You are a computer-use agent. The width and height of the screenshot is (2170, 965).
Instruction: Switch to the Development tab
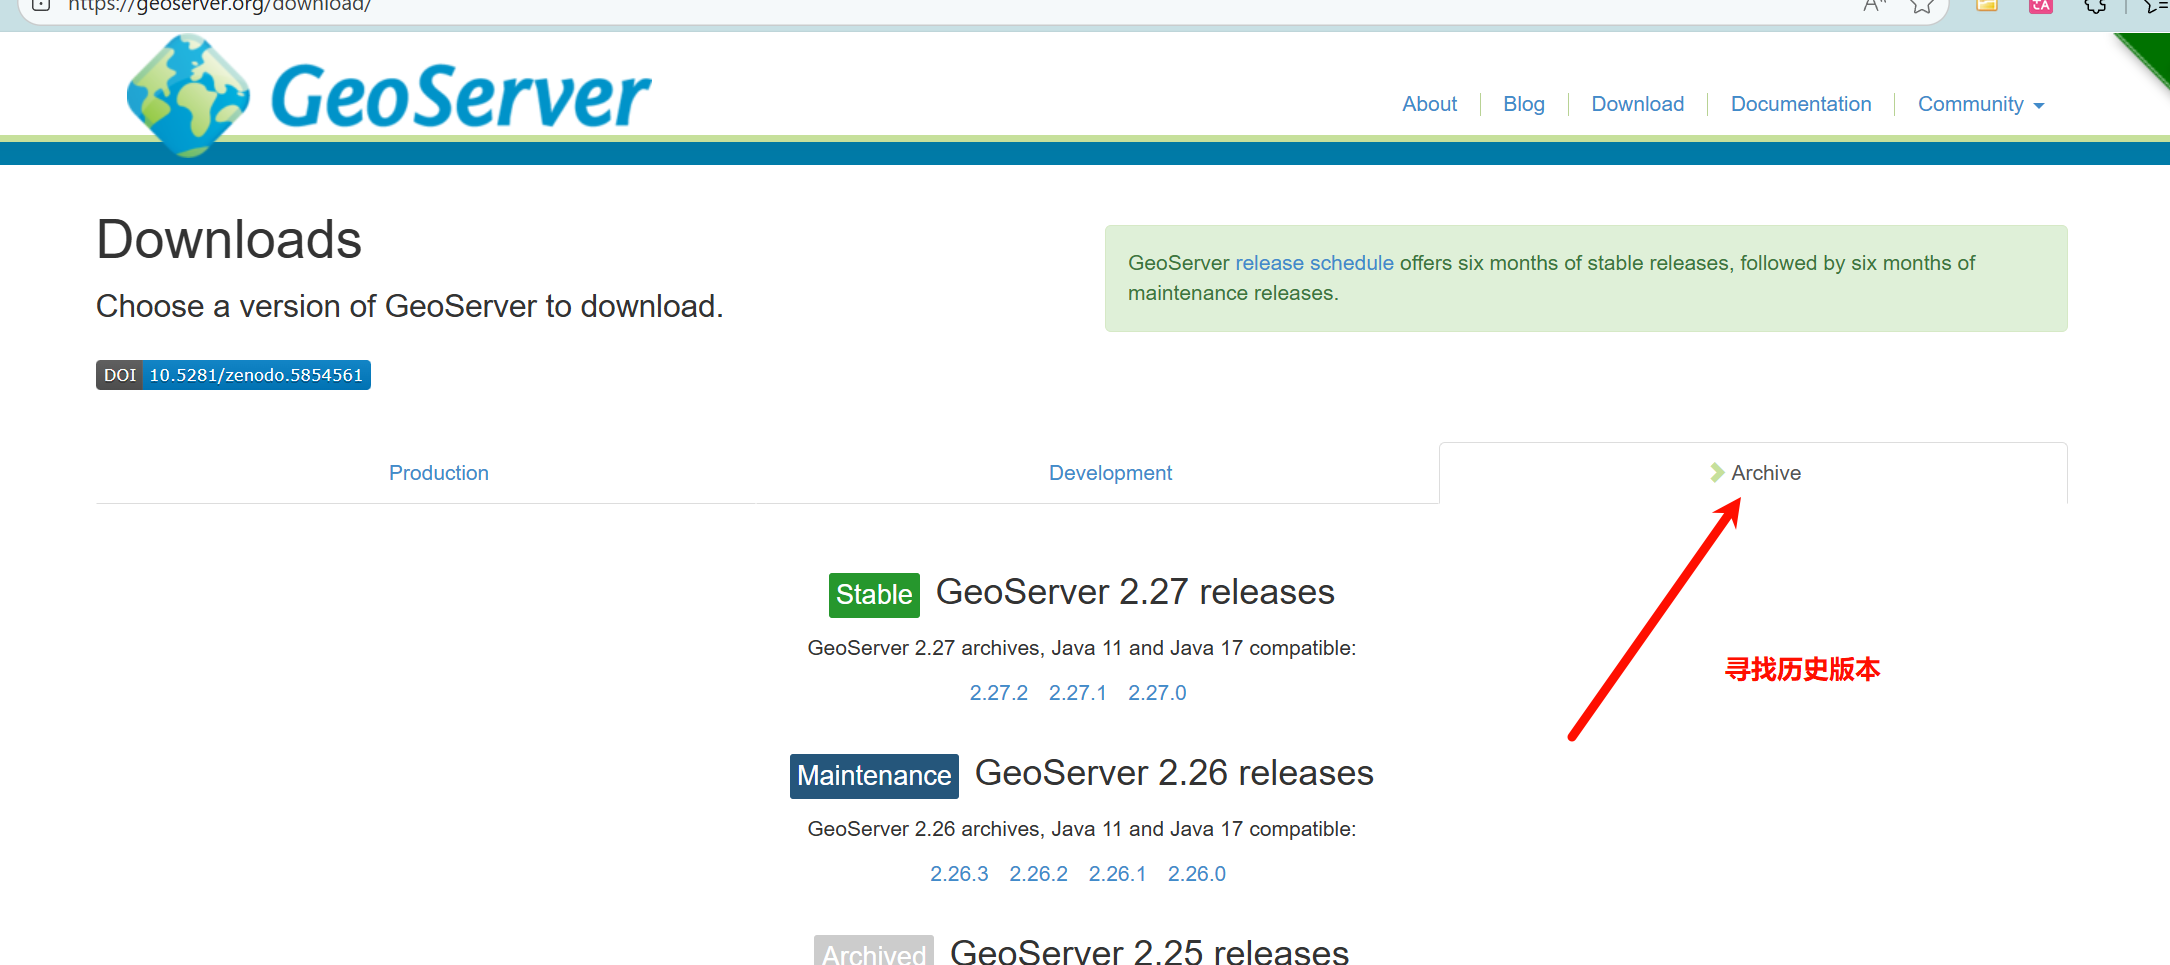click(1110, 473)
